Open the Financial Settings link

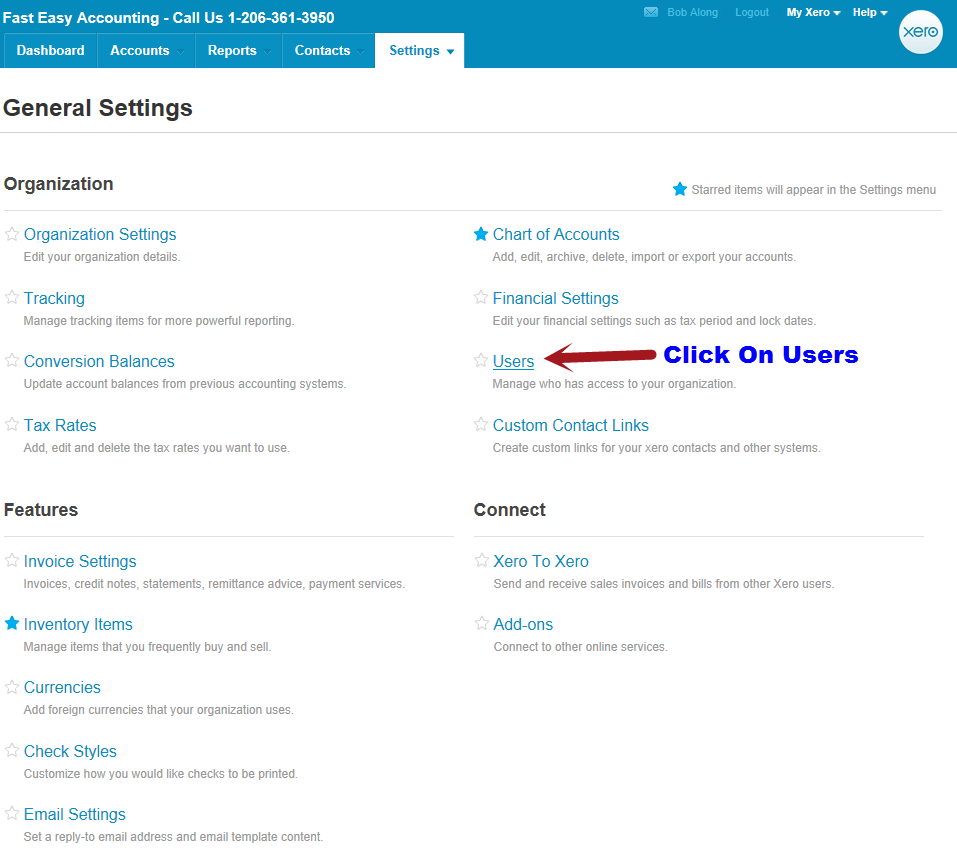click(x=555, y=298)
